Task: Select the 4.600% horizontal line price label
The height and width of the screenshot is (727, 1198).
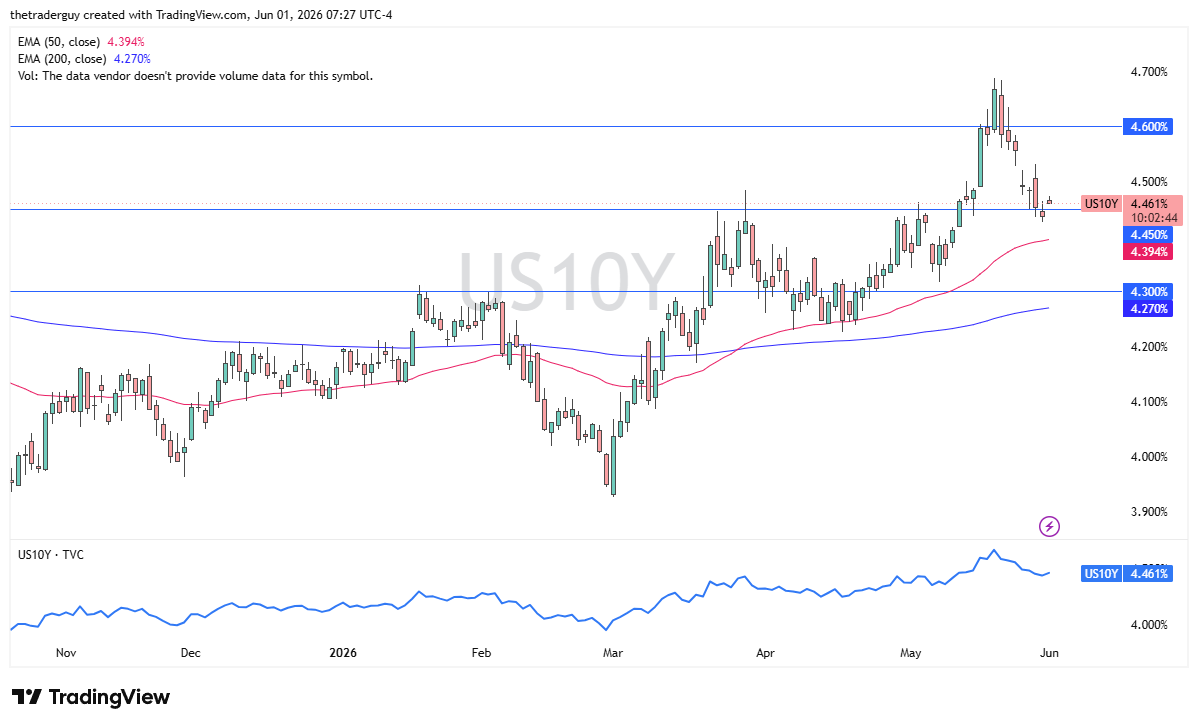Action: click(1147, 127)
